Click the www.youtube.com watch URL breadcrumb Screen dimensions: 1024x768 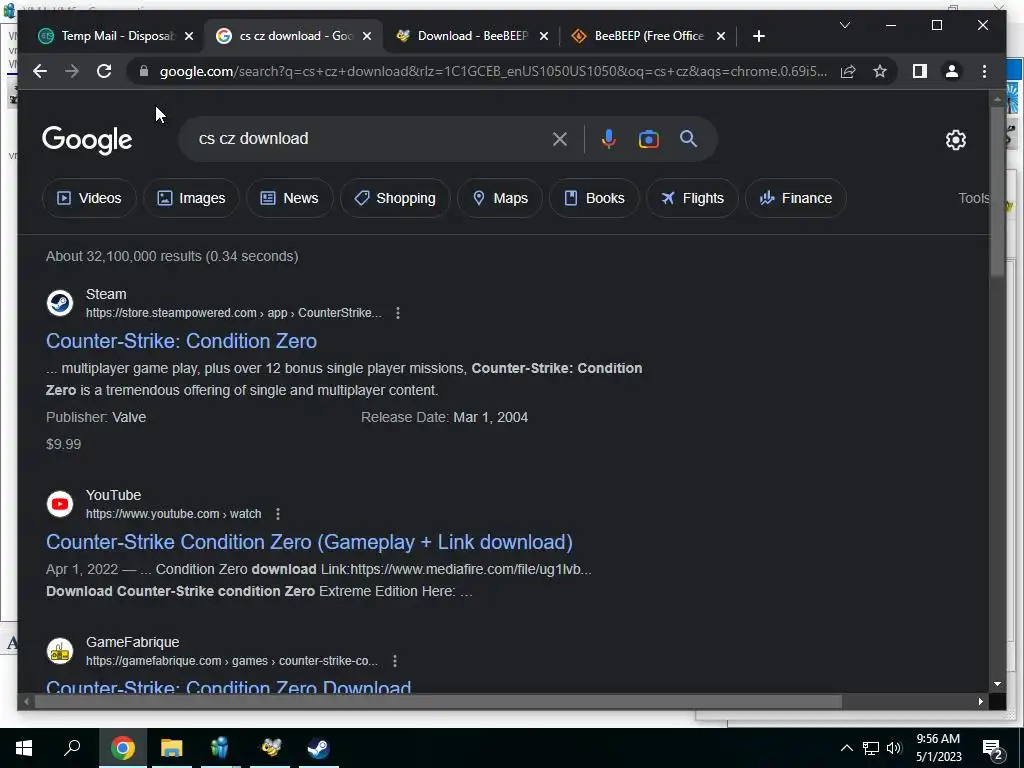(174, 514)
